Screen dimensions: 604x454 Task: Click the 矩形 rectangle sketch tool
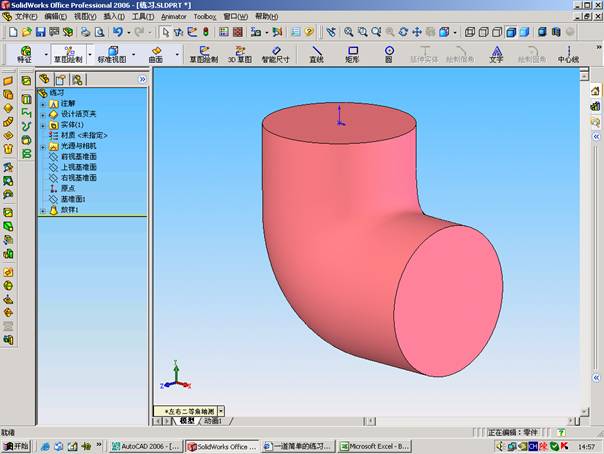click(352, 54)
